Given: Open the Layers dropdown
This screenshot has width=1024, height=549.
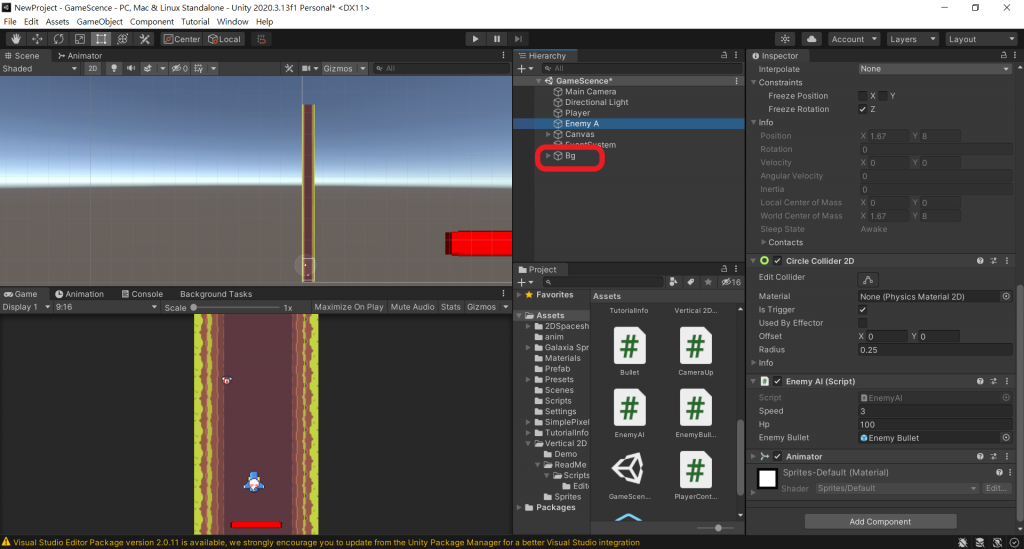Looking at the screenshot, I should point(912,39).
